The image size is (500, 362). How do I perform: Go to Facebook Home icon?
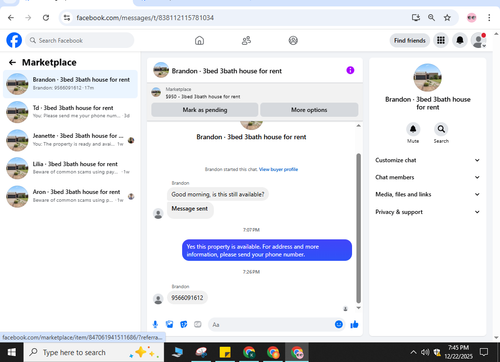[199, 41]
